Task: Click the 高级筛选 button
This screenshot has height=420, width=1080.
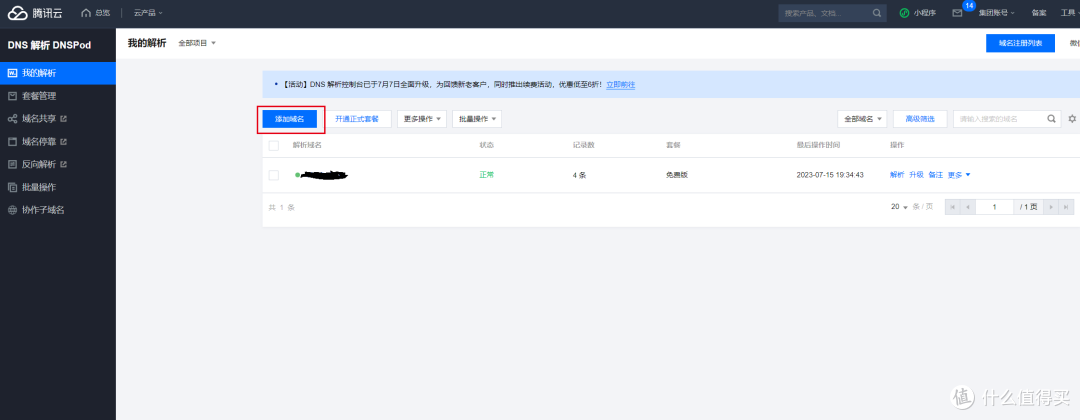Action: point(920,118)
